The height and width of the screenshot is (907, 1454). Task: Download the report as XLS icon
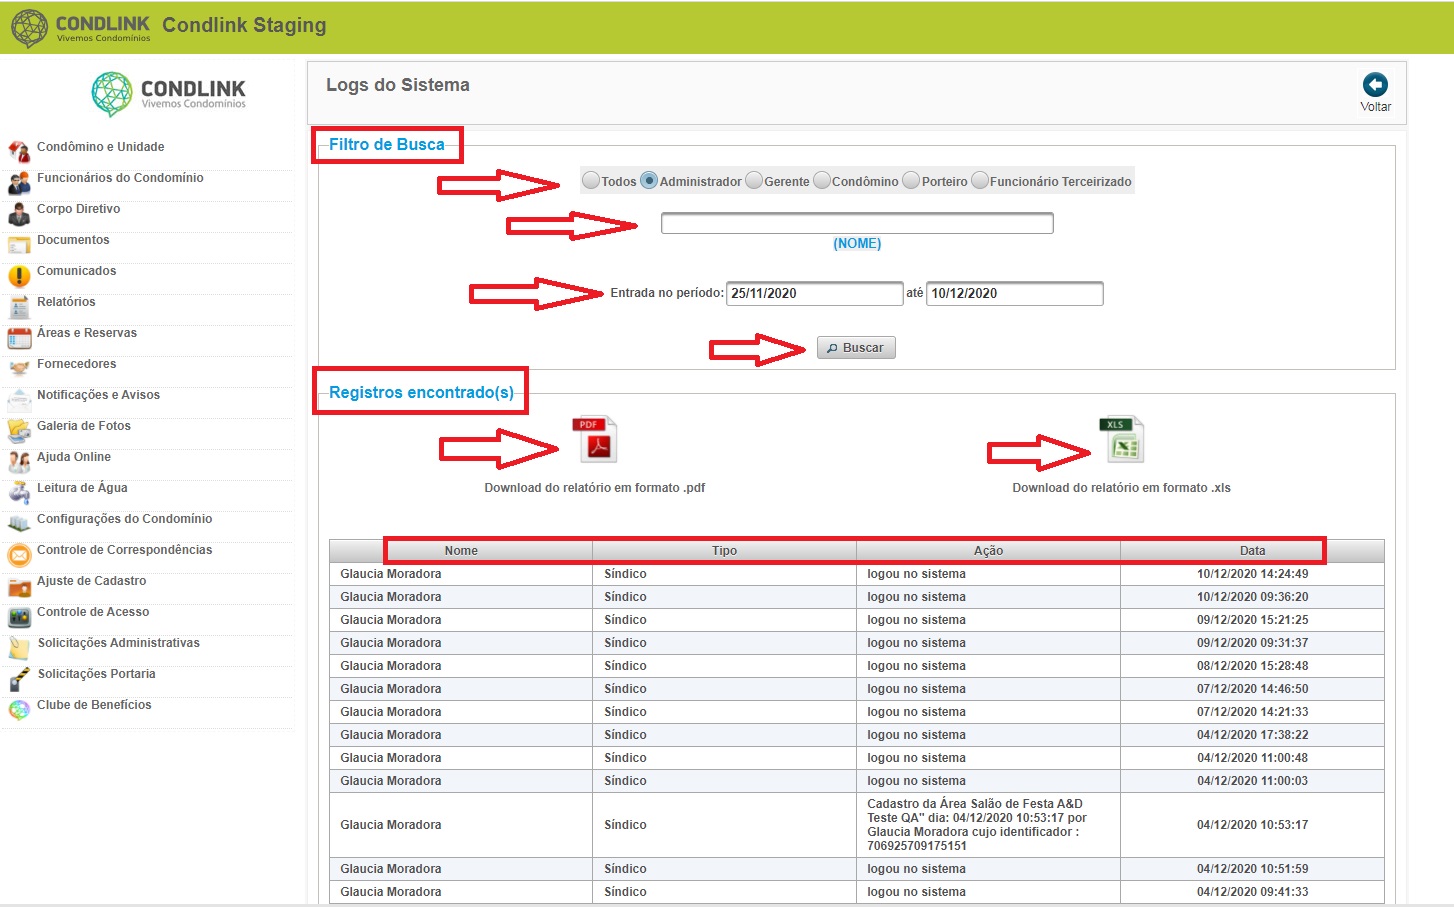1122,440
